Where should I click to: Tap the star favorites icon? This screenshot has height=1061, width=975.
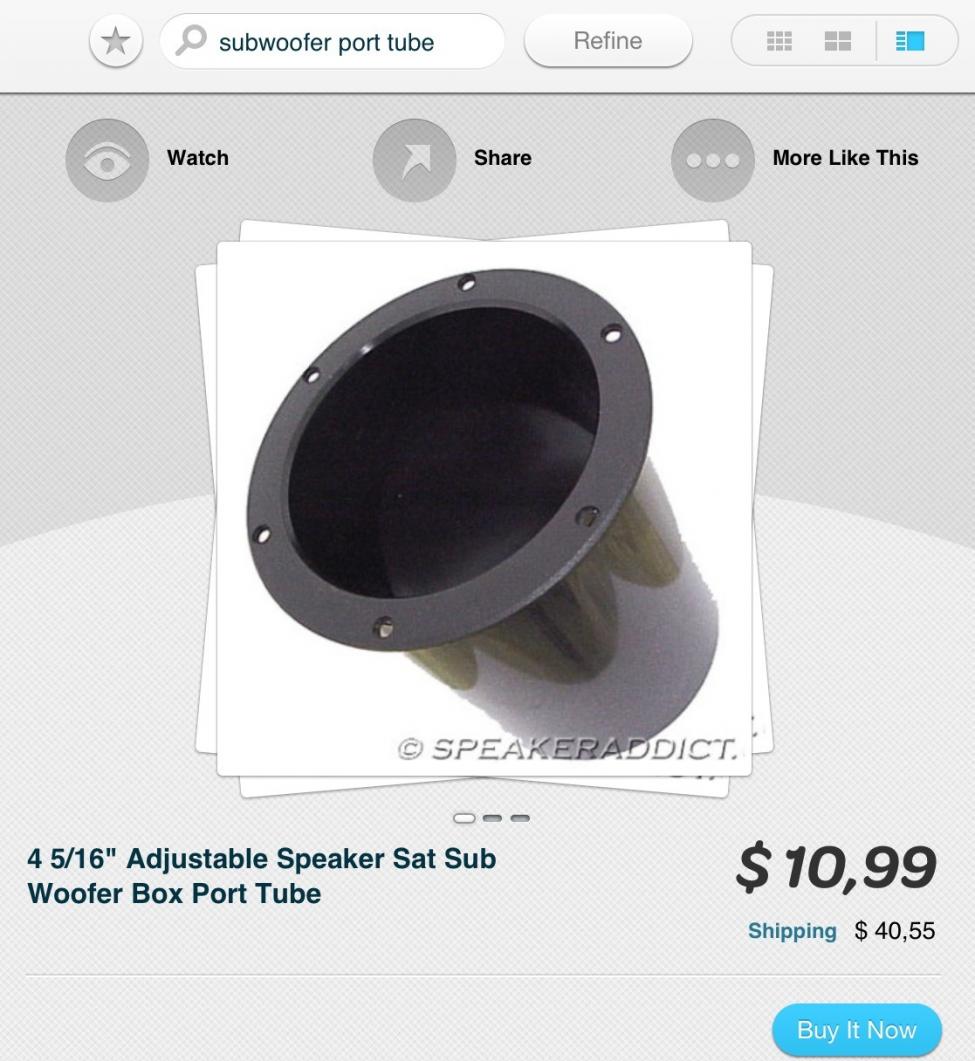116,41
